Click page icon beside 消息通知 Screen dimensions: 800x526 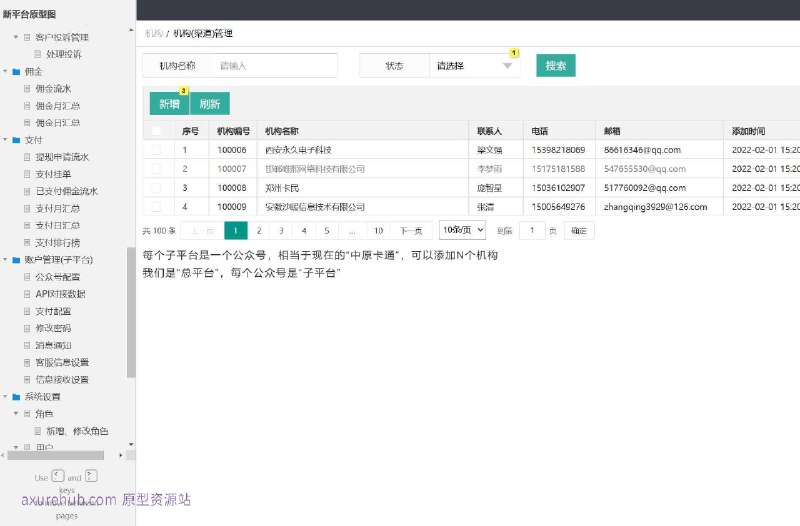click(27, 345)
